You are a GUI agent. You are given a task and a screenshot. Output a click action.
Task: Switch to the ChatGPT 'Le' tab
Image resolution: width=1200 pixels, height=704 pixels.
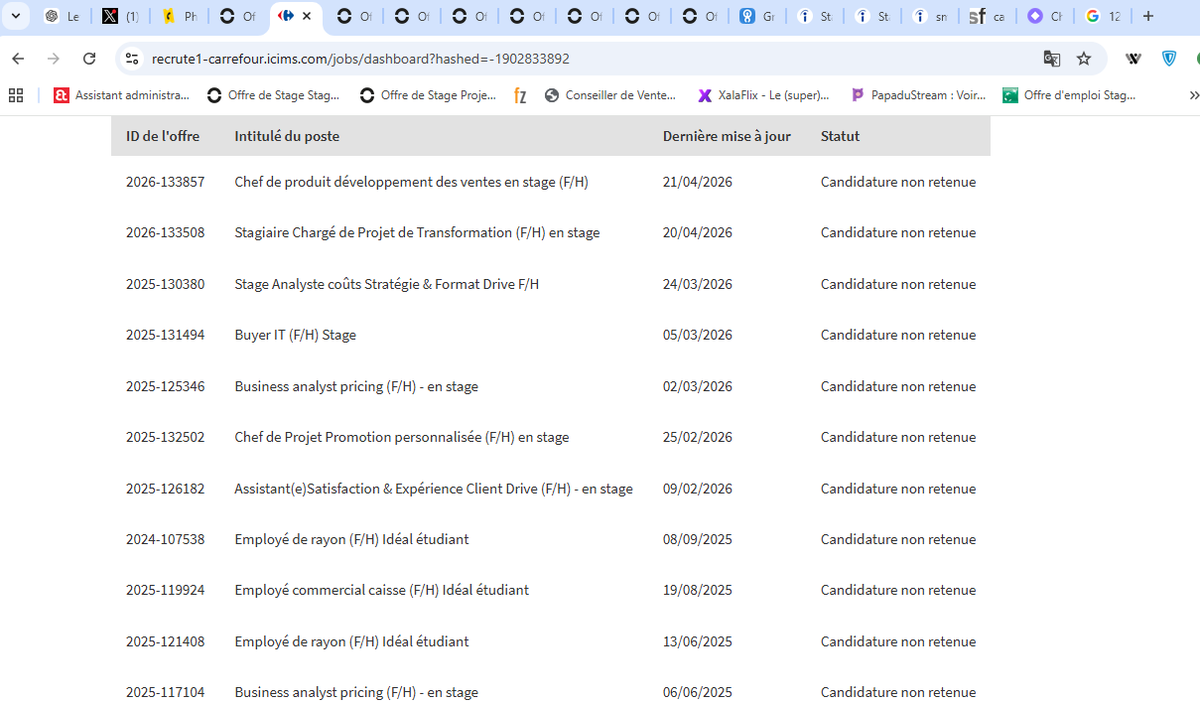(x=62, y=16)
